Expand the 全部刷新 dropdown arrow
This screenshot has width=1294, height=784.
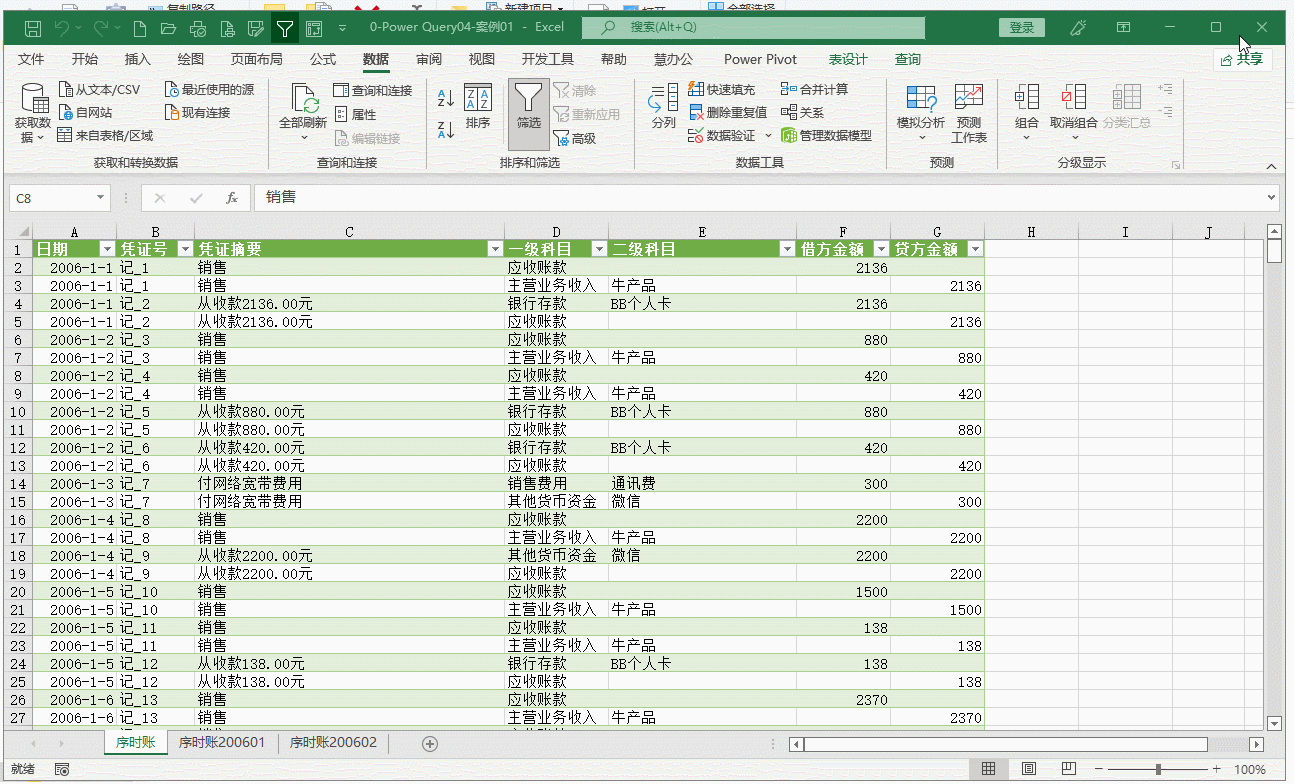[x=304, y=137]
